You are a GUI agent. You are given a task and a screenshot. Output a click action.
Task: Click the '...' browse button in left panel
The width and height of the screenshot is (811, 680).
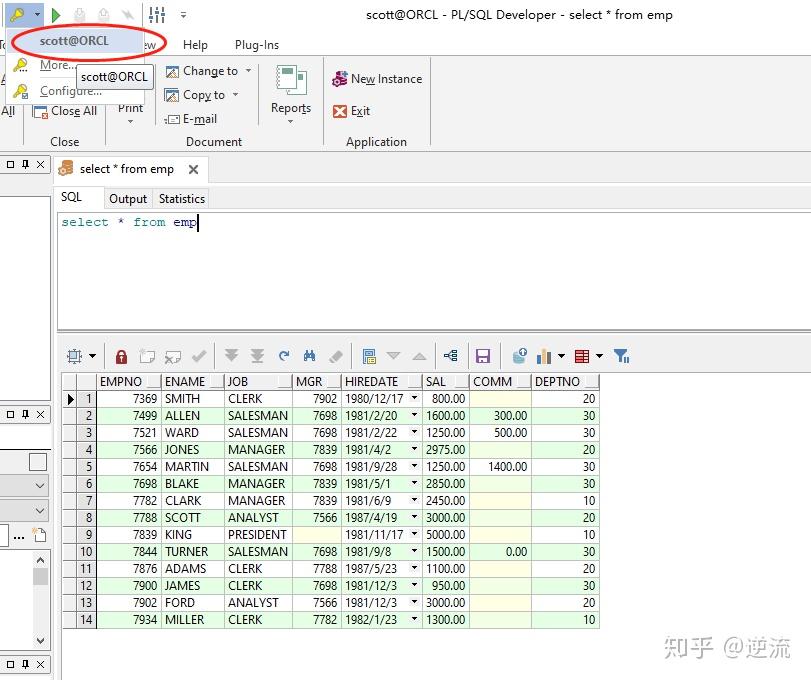[19, 537]
